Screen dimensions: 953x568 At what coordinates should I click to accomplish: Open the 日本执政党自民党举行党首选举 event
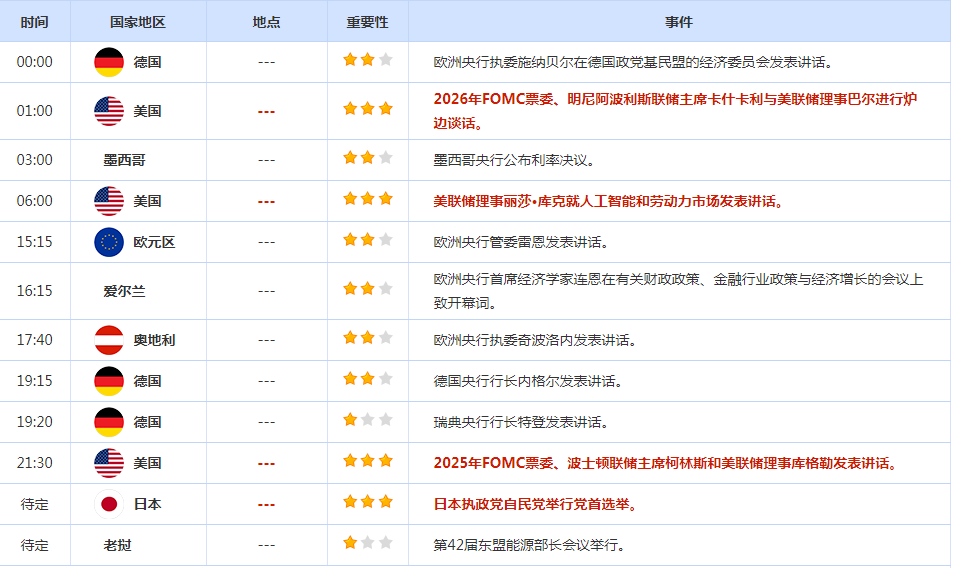click(x=534, y=504)
